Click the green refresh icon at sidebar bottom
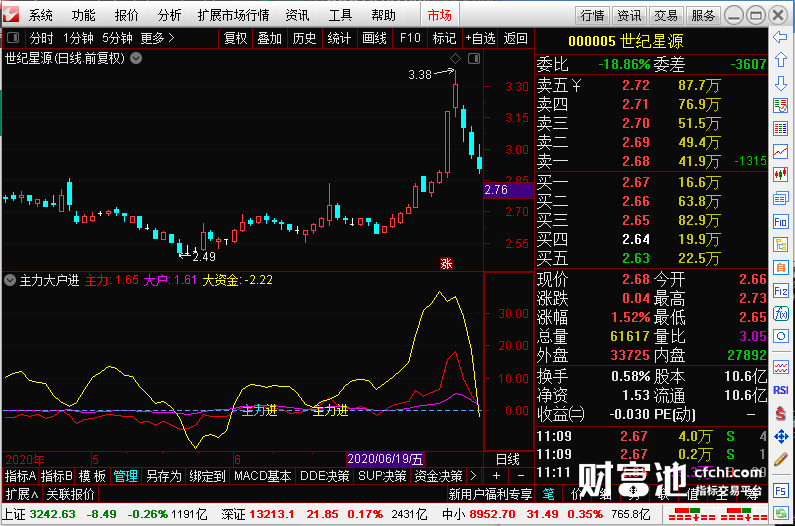Viewport: 795px width, 526px height. 780,513
